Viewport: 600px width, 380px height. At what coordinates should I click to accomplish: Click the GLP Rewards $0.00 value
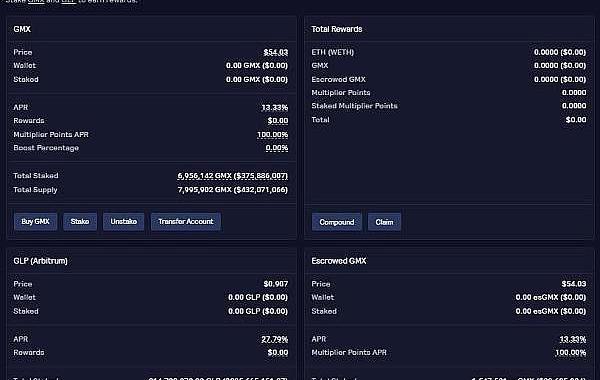(x=278, y=352)
